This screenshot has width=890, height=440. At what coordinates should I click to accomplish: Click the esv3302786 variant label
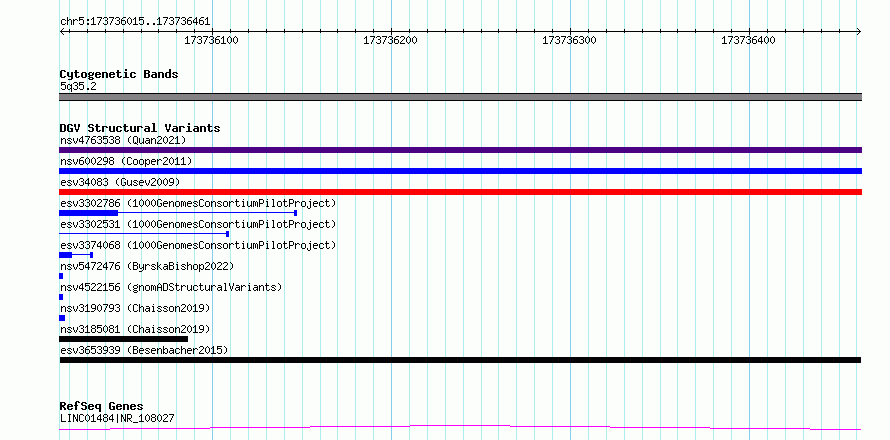click(198, 203)
